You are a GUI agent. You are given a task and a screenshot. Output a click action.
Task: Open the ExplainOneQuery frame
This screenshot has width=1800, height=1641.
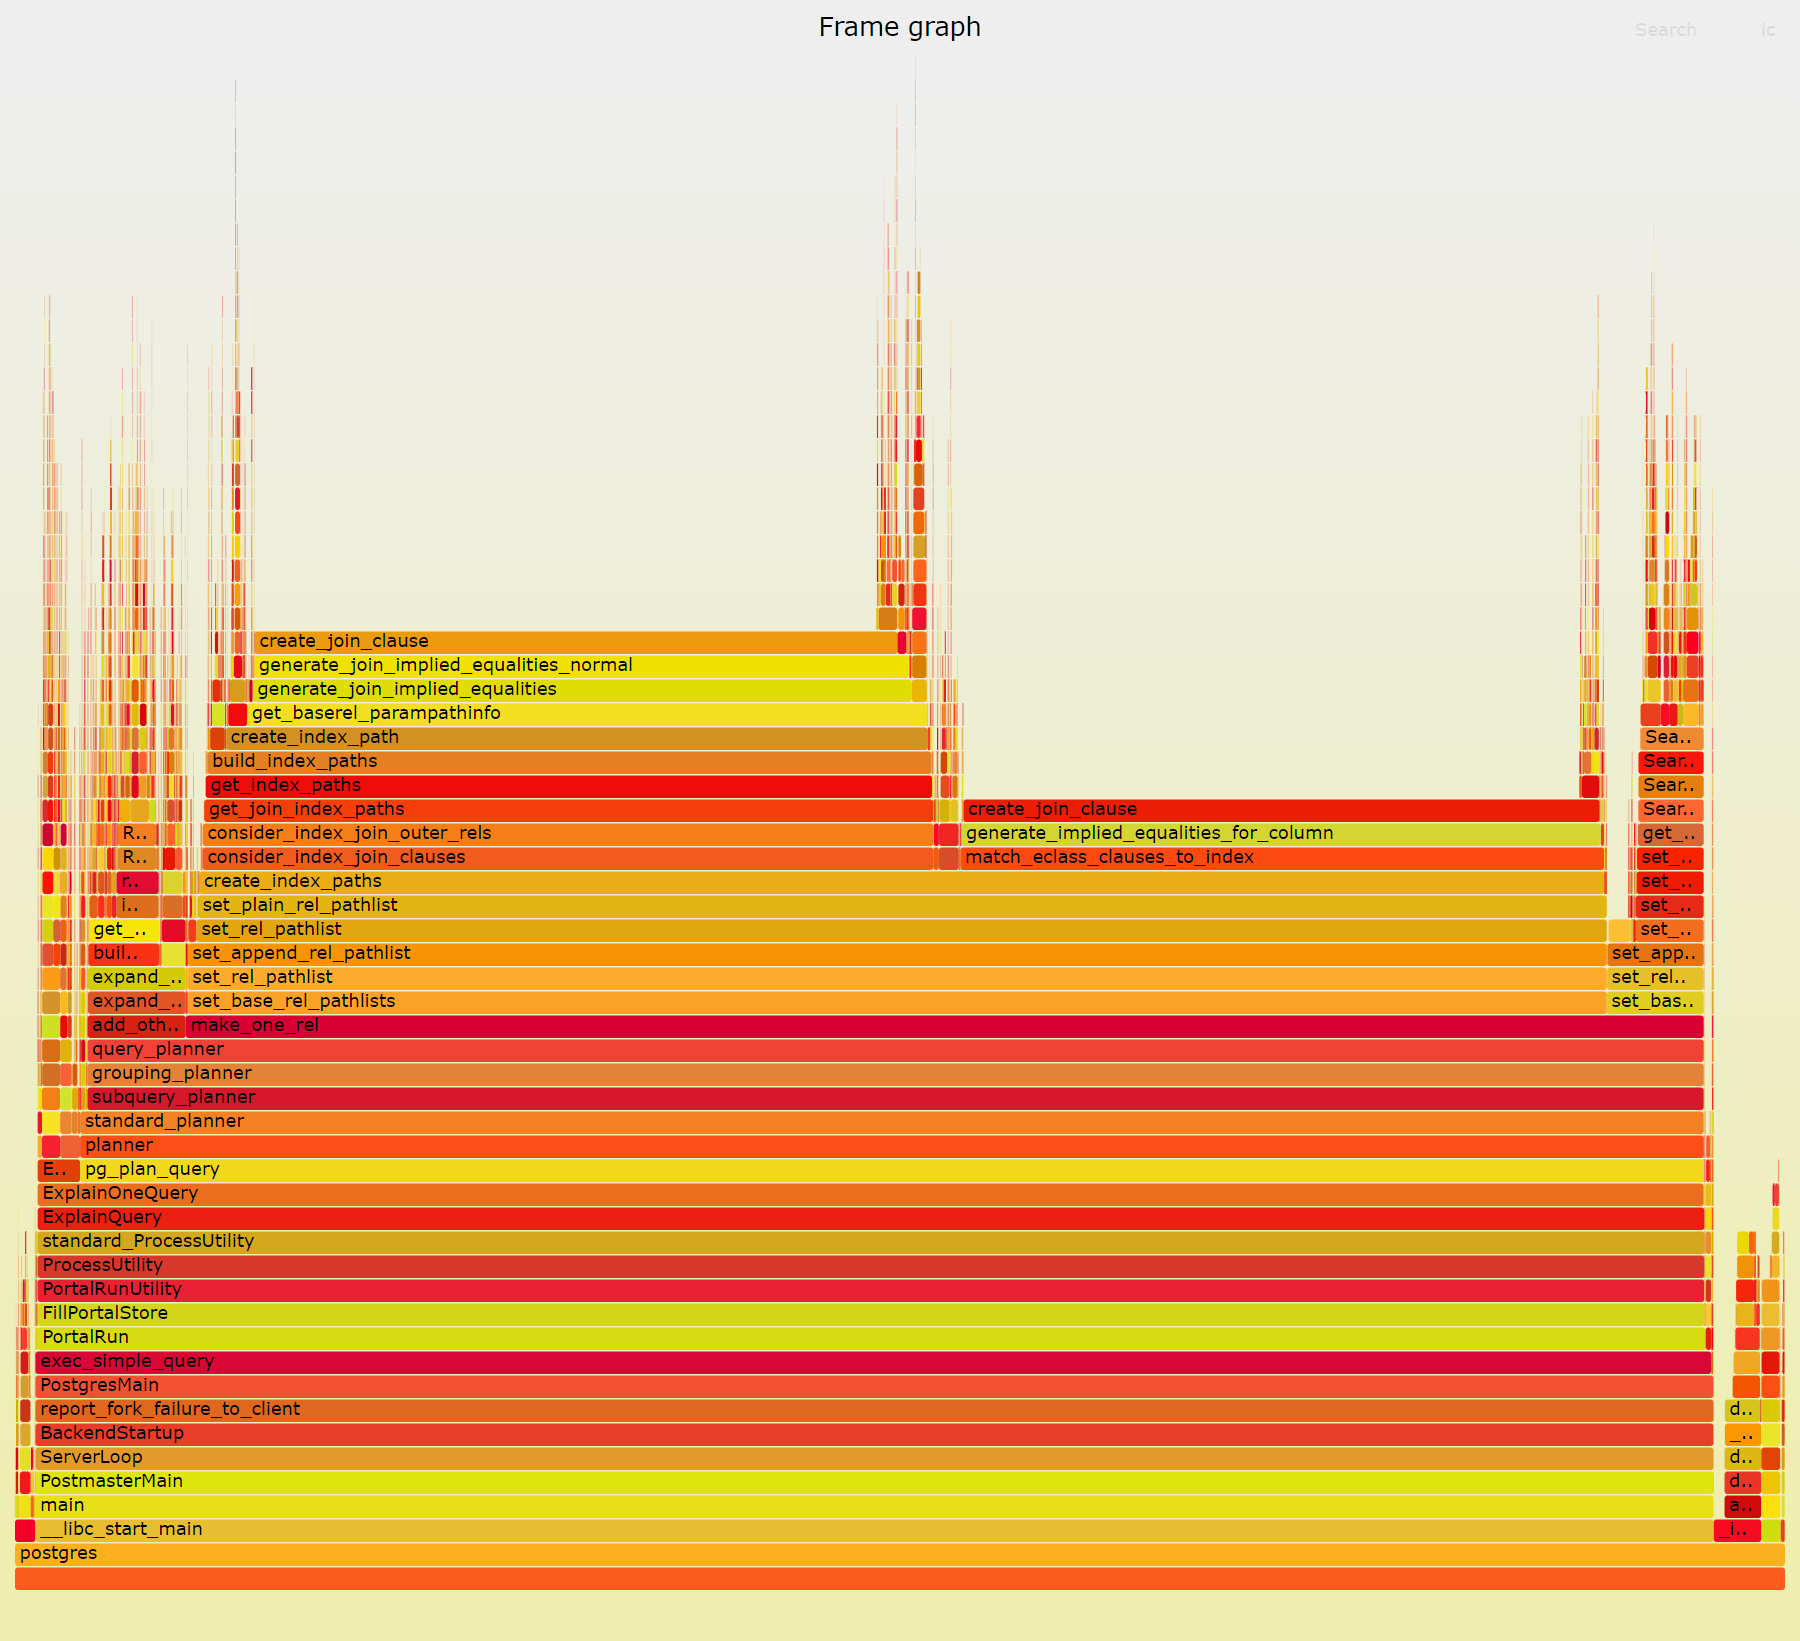click(x=870, y=1193)
